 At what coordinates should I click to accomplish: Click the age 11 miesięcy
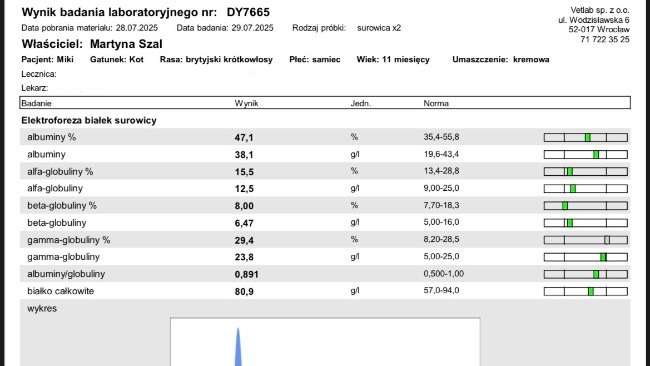(406, 59)
